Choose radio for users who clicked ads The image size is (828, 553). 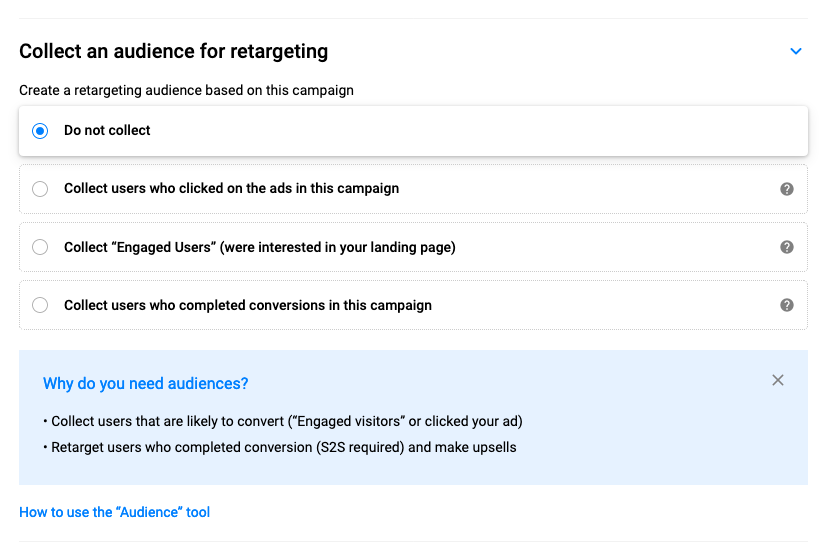[40, 189]
